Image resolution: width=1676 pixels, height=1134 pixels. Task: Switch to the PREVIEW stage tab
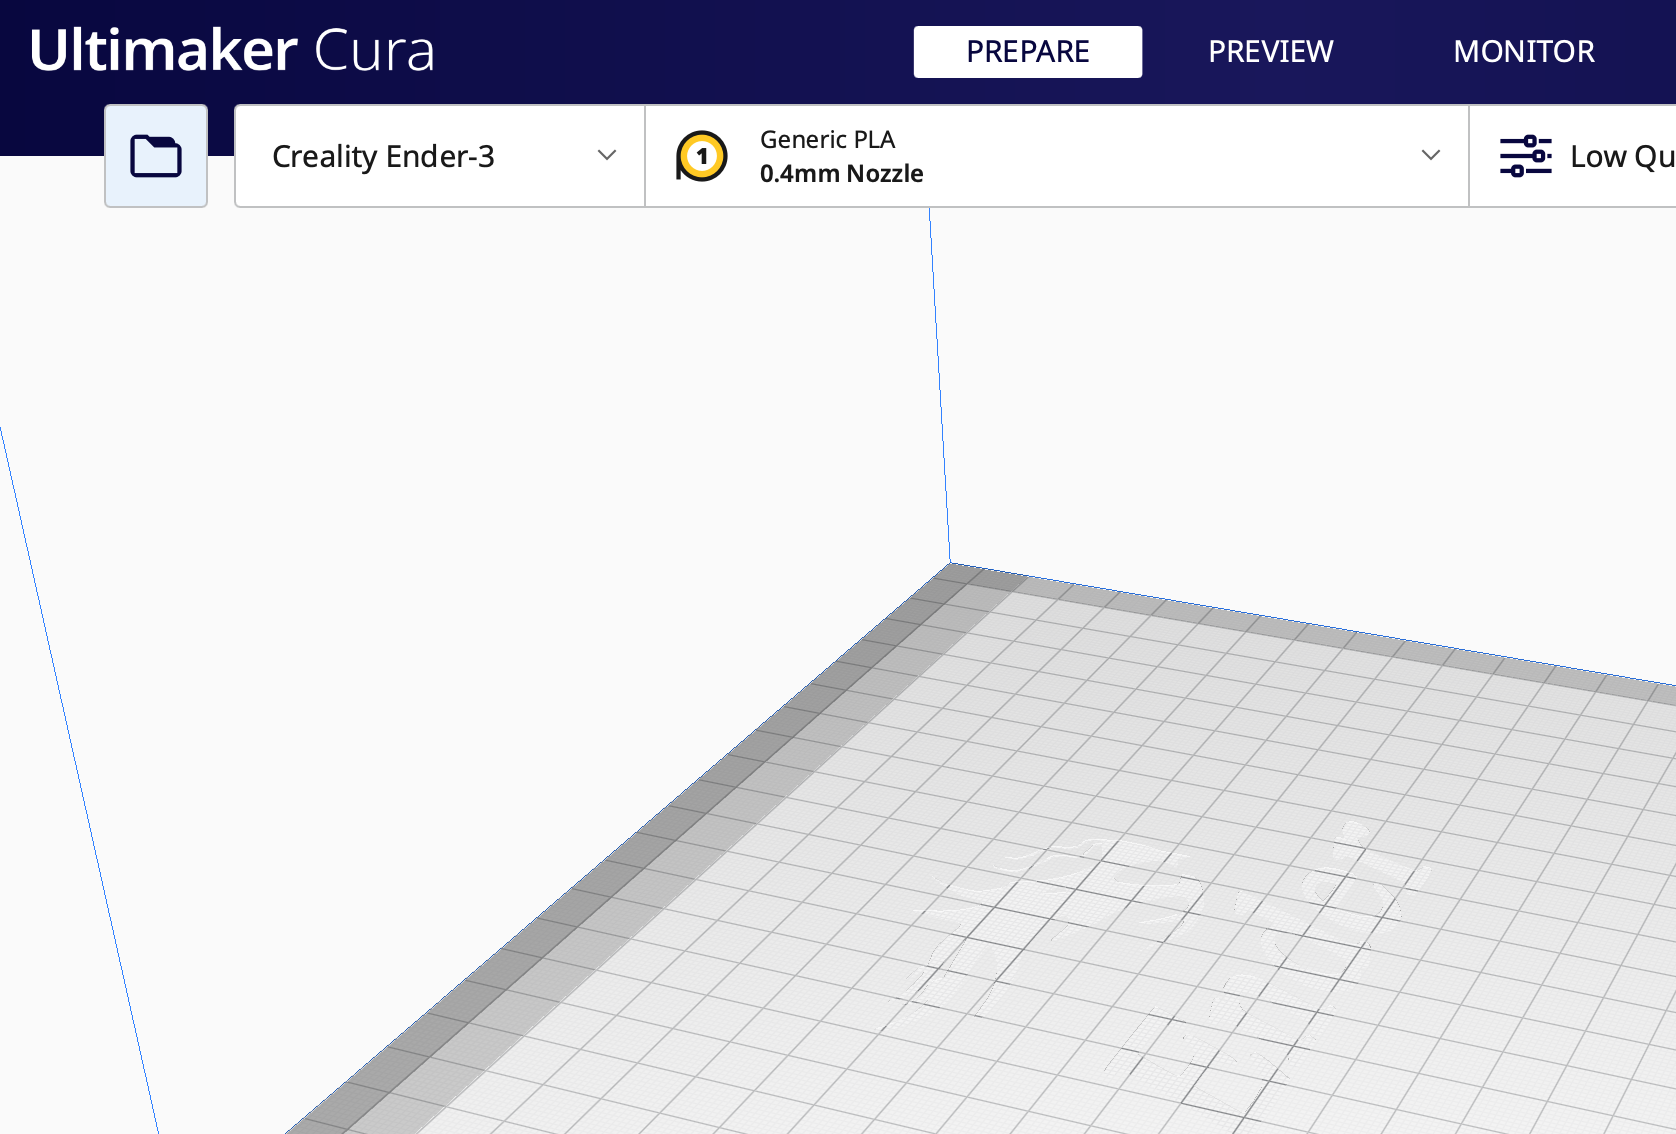1271,52
